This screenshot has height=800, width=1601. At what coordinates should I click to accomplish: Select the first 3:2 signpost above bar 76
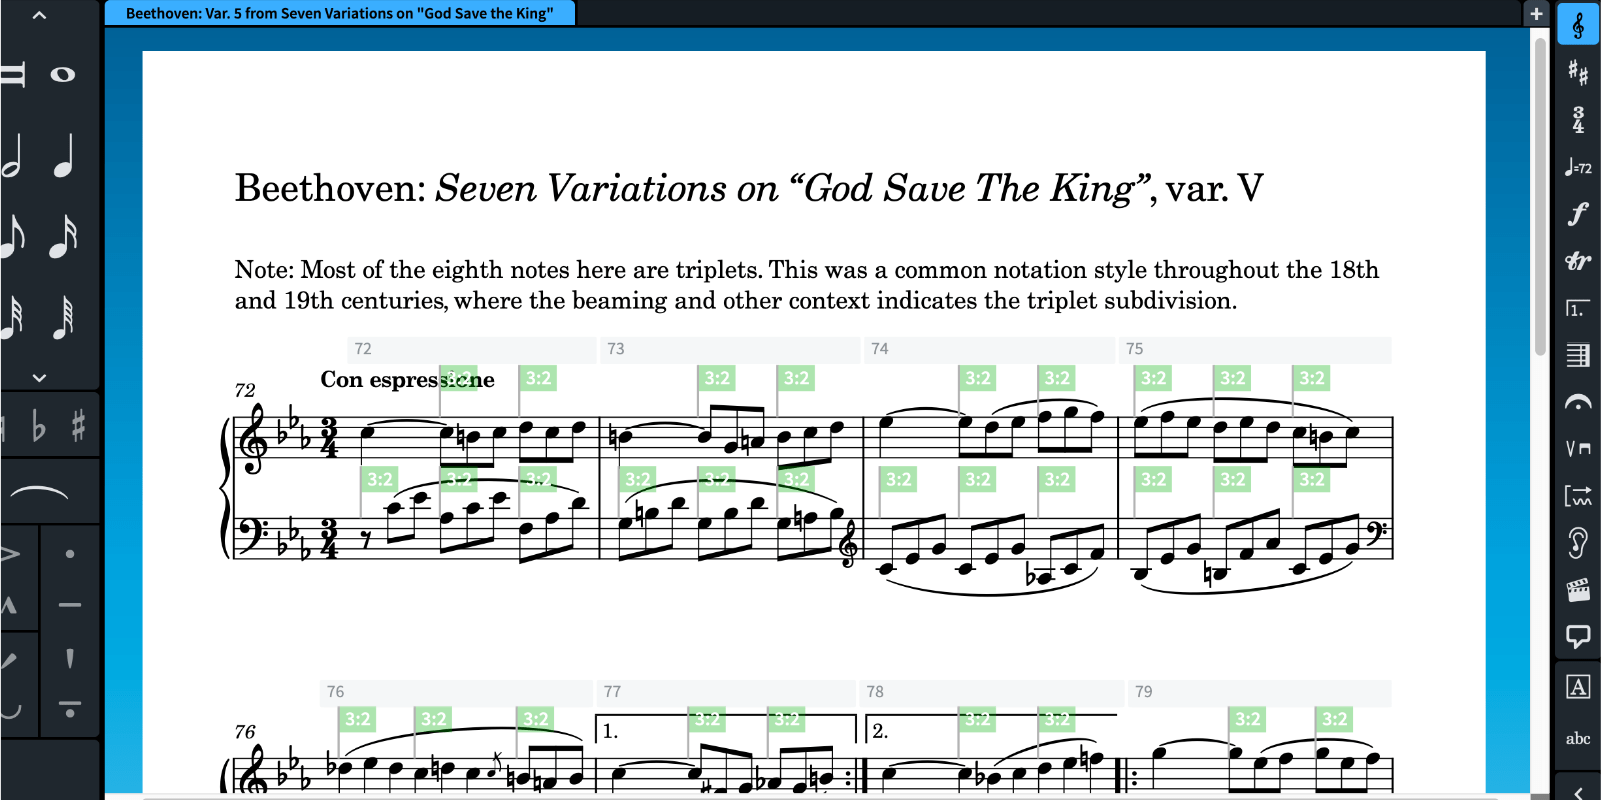357,719
